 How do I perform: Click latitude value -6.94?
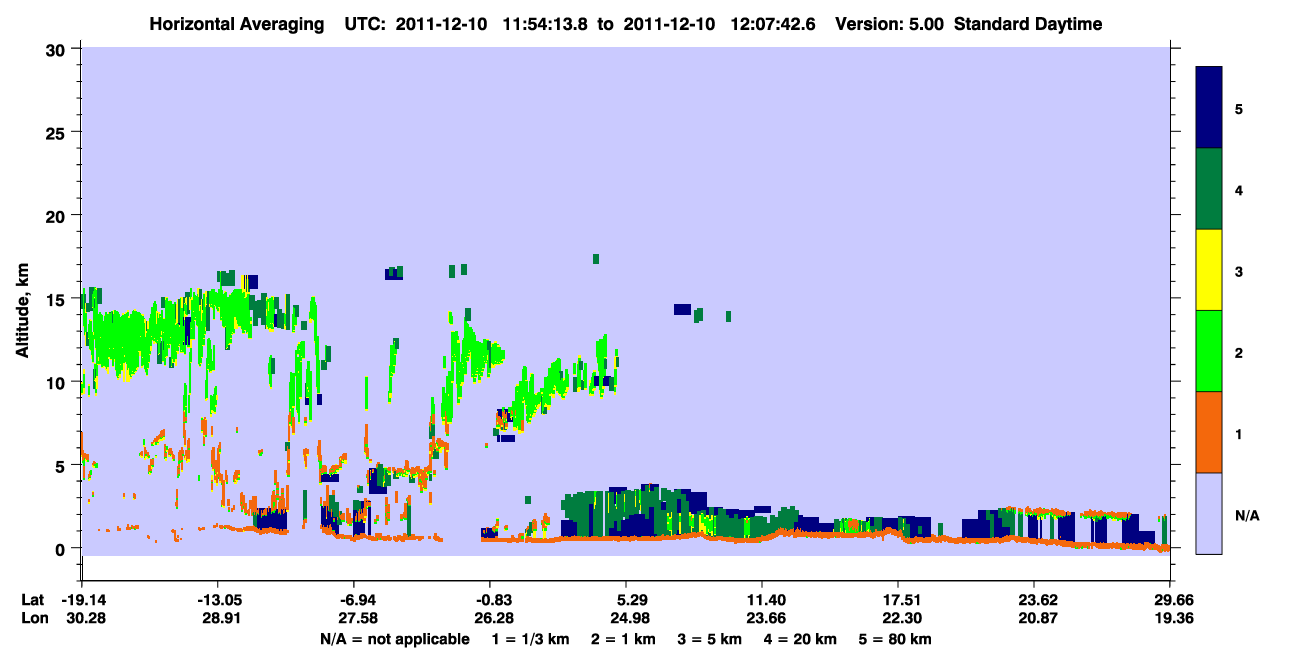coord(354,600)
